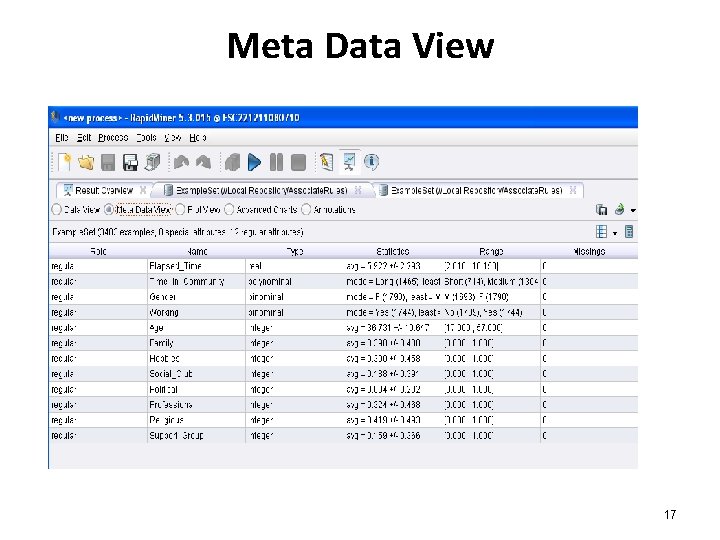The height and width of the screenshot is (540, 720).
Task: Switch to the rightmost ExampleSet tab
Action: pos(476,190)
